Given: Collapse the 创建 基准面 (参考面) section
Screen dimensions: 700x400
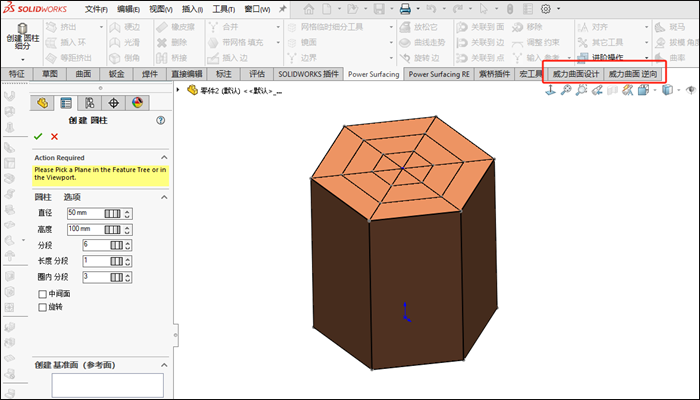Looking at the screenshot, I should pos(164,365).
